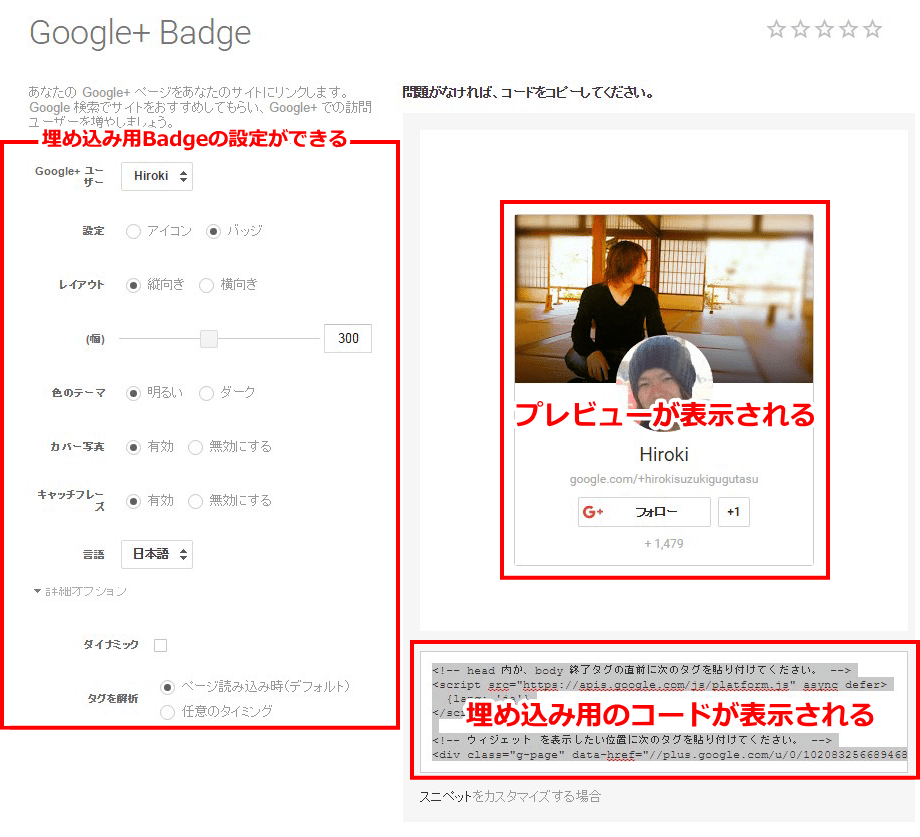Click the width input field showing 300
Image resolution: width=920 pixels, height=837 pixels.
click(x=348, y=338)
